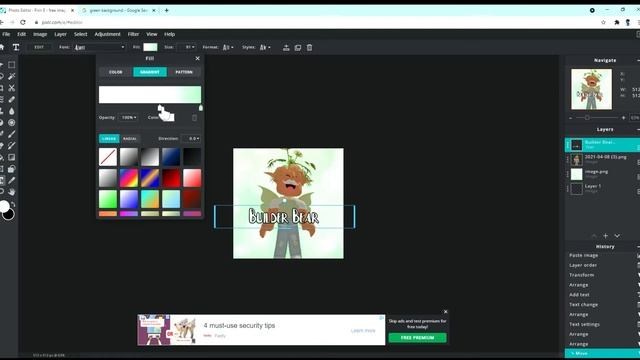Click the gradient stop handle below preview
640x360 pixels.
(x=200, y=108)
